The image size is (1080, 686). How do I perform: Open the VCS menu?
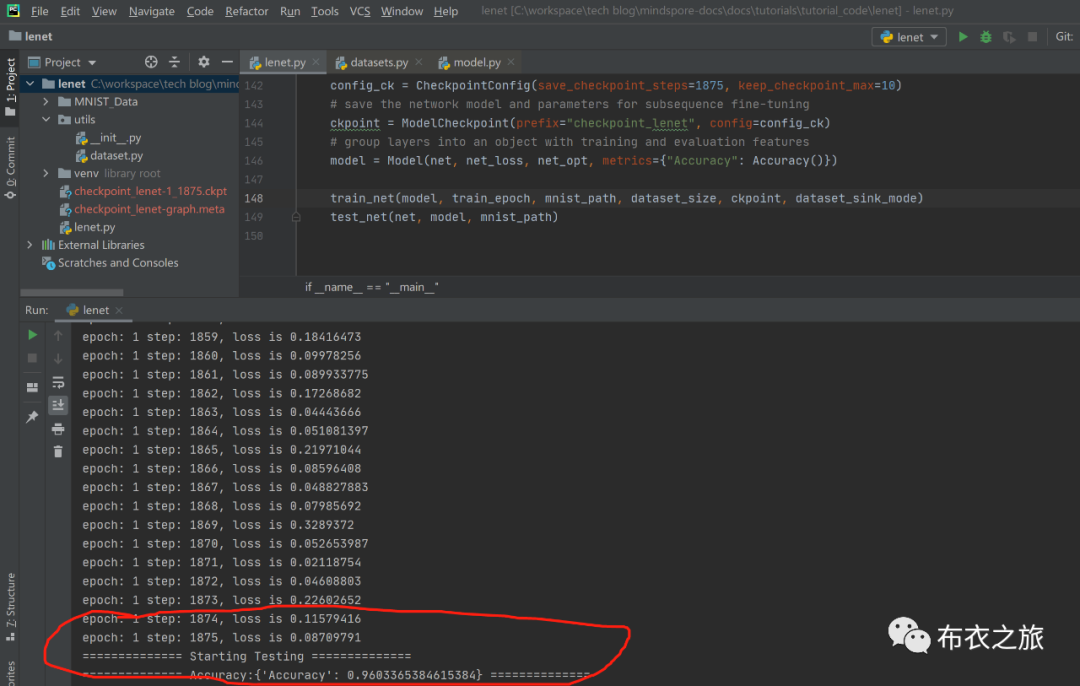click(x=360, y=11)
